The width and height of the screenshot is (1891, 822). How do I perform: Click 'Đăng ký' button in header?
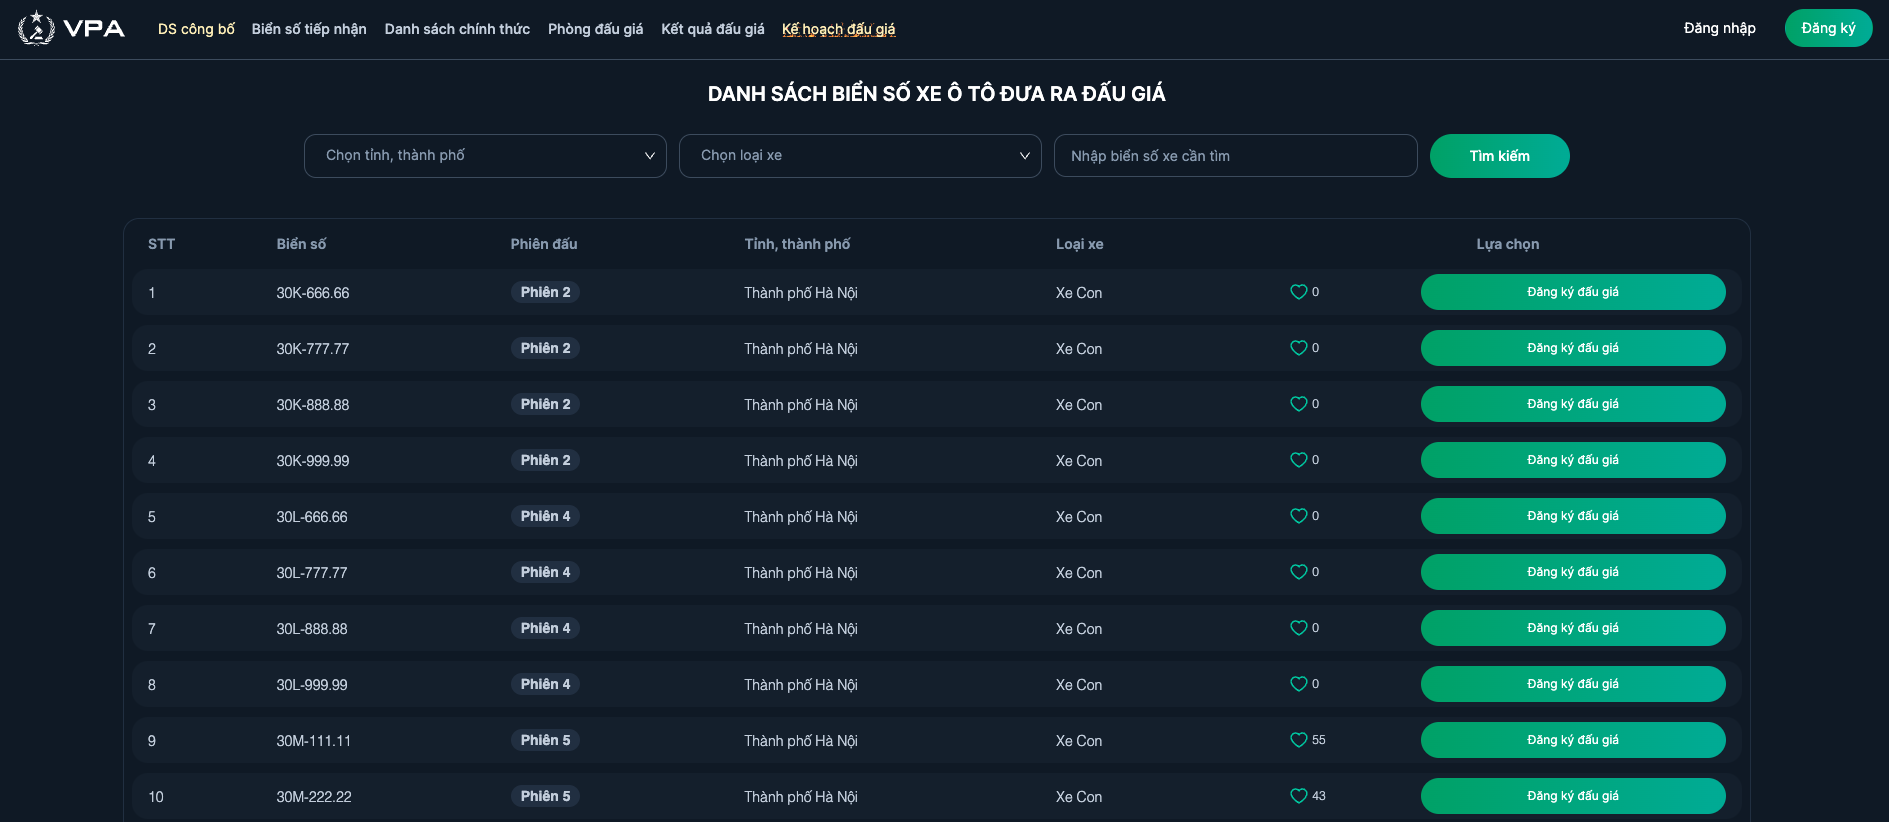[x=1827, y=28]
